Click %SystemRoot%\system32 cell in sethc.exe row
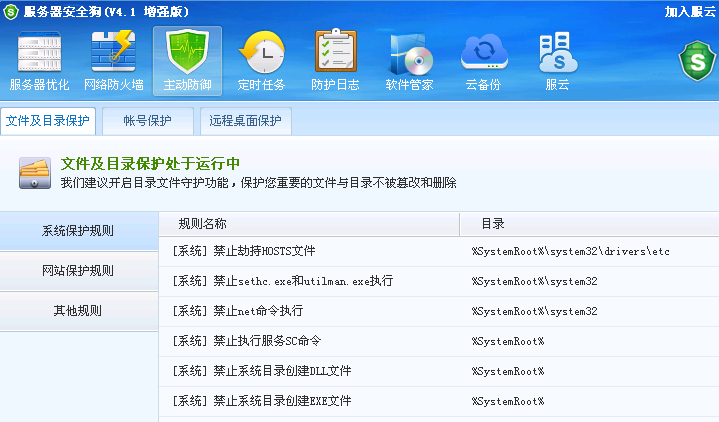Viewport: 719px width, 422px height. point(535,281)
